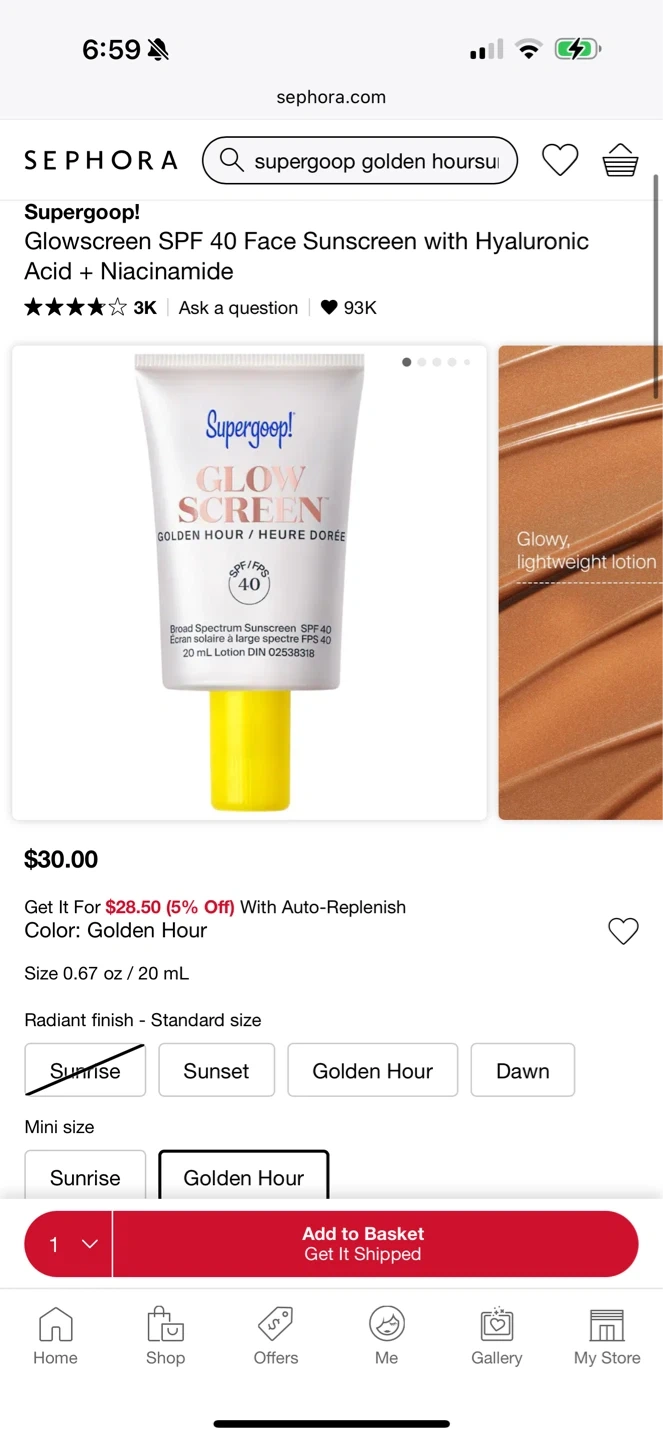Viewport: 663px width, 1440px height.
Task: Expand the quantity dropdown
Action: pyautogui.click(x=69, y=1244)
